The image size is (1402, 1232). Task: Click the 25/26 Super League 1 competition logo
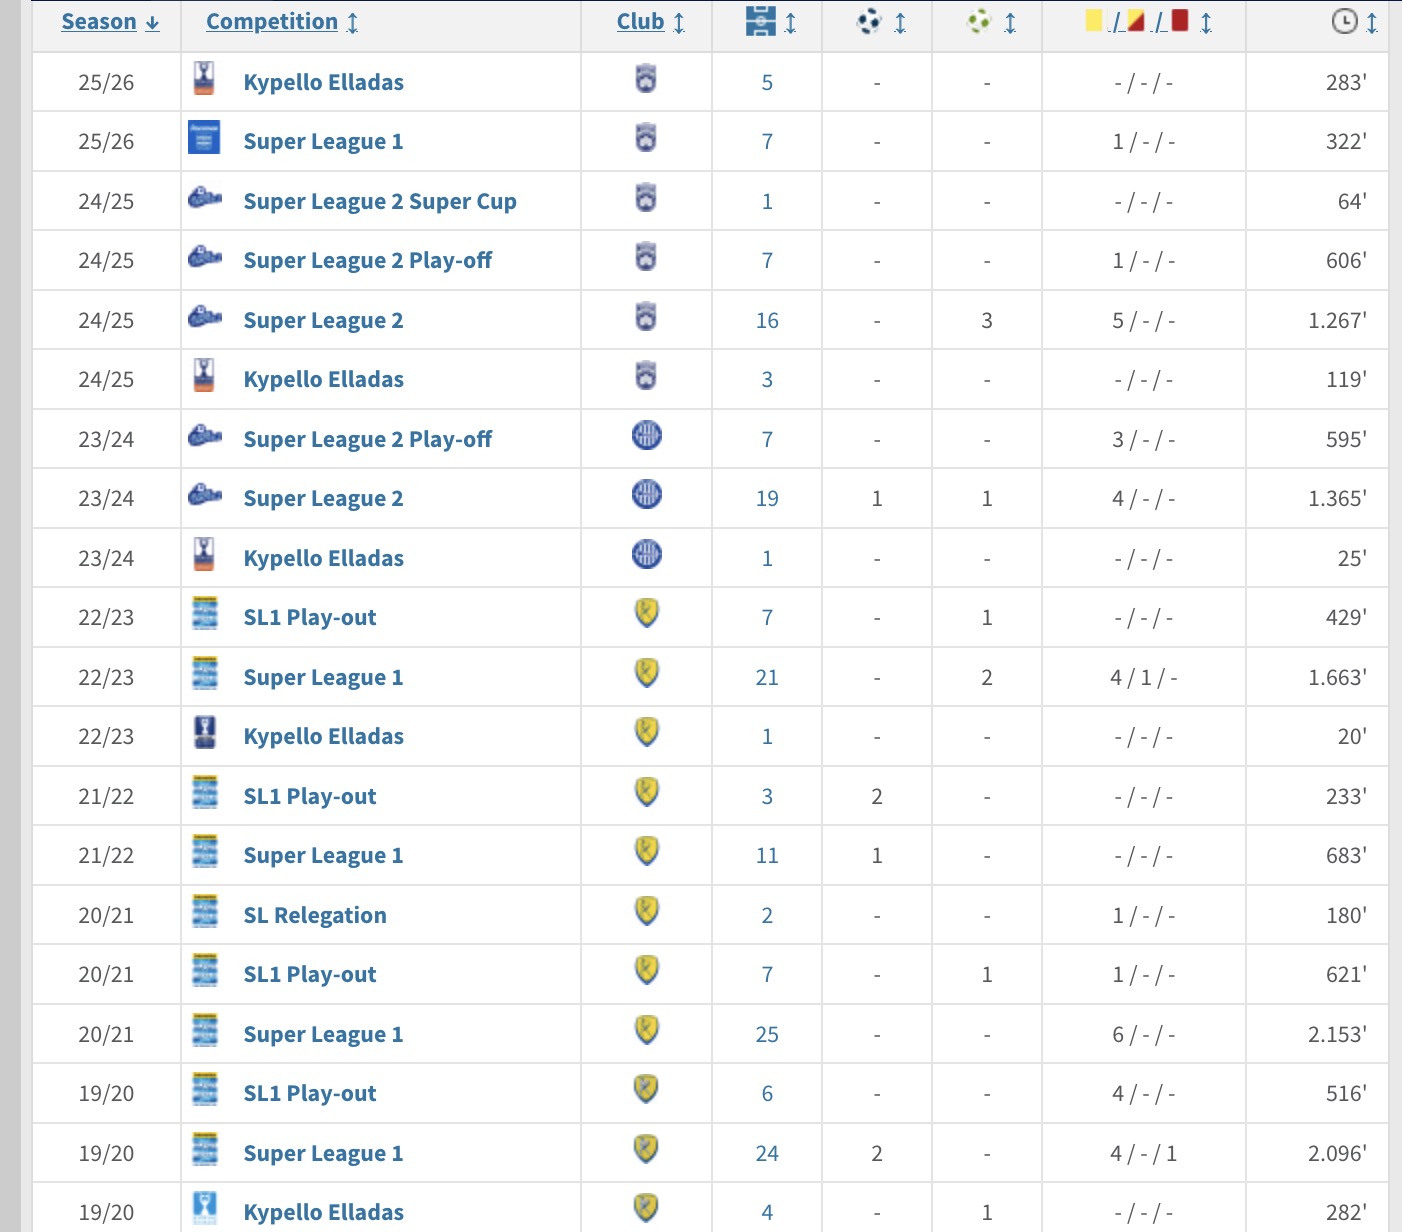[204, 138]
